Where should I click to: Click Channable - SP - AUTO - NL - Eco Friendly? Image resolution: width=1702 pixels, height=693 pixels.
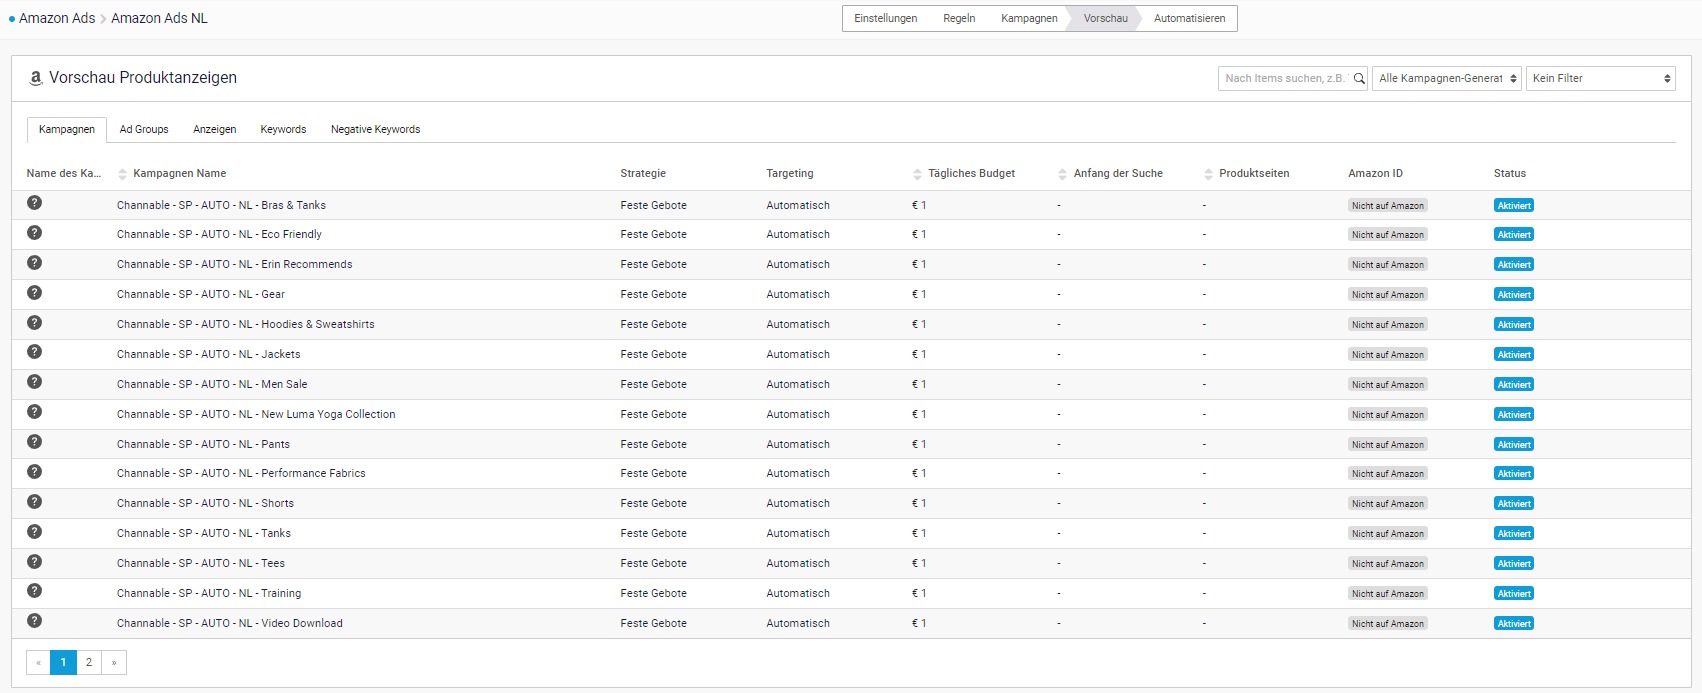pyautogui.click(x=219, y=234)
